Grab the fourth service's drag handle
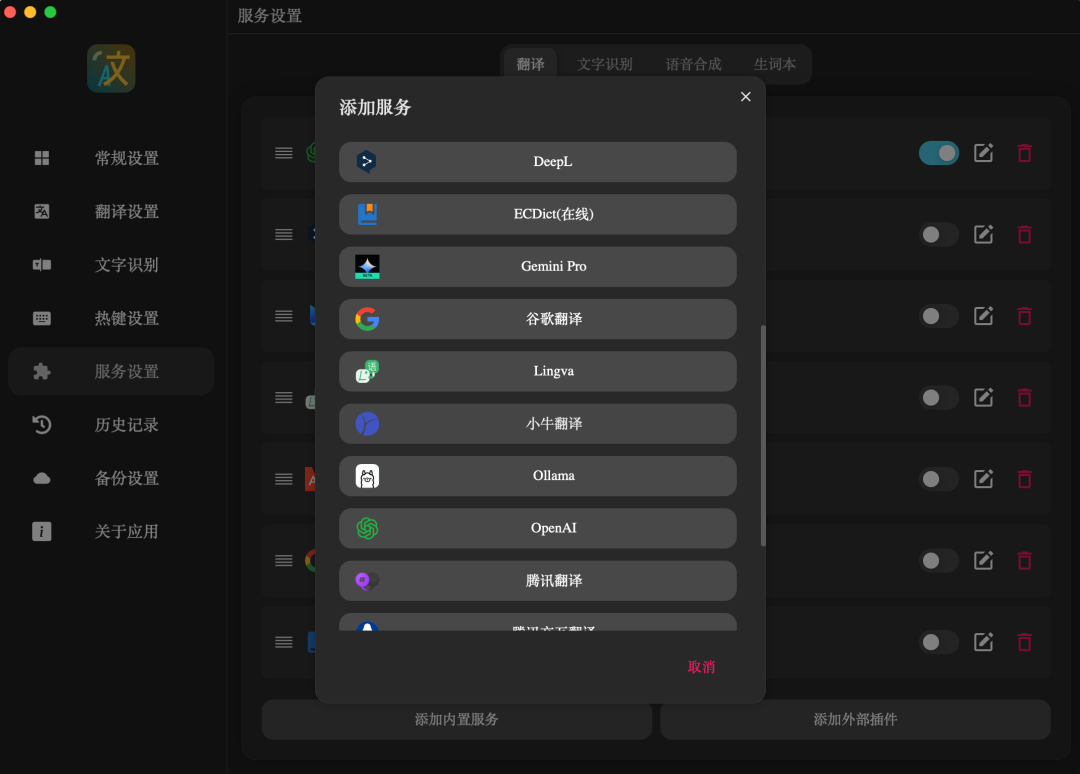The height and width of the screenshot is (774, 1080). tap(284, 398)
